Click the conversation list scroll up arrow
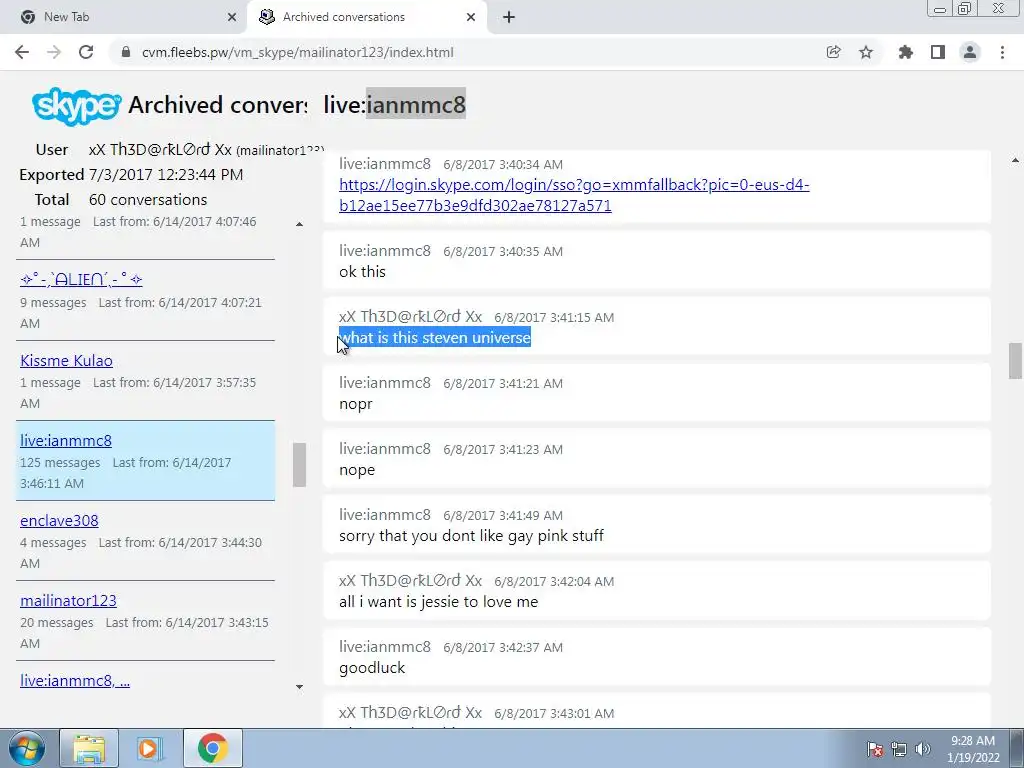This screenshot has width=1024, height=768. pyautogui.click(x=299, y=224)
